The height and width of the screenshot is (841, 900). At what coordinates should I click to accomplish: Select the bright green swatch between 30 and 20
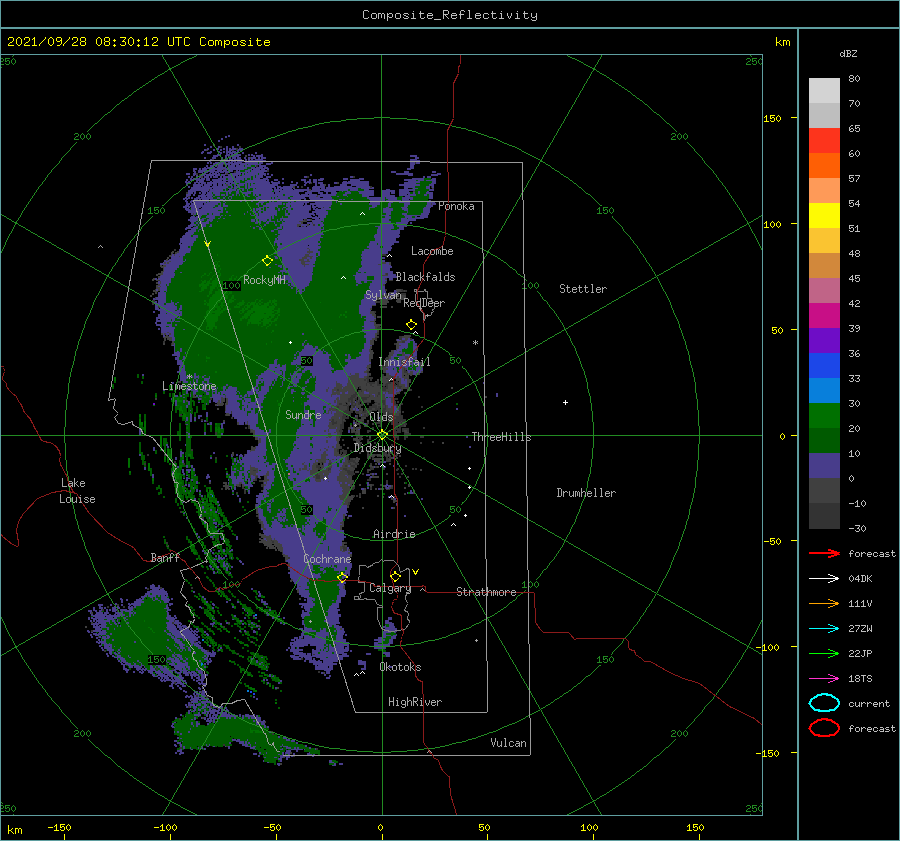pos(824,416)
